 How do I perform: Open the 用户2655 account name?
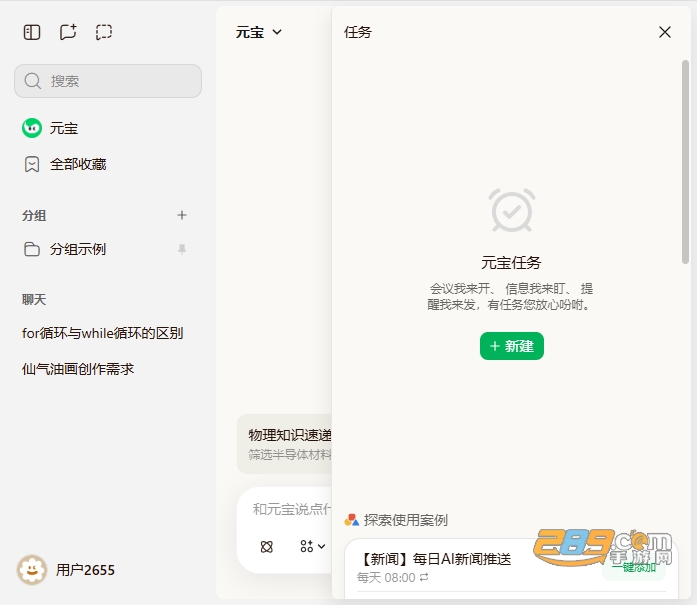pyautogui.click(x=85, y=570)
